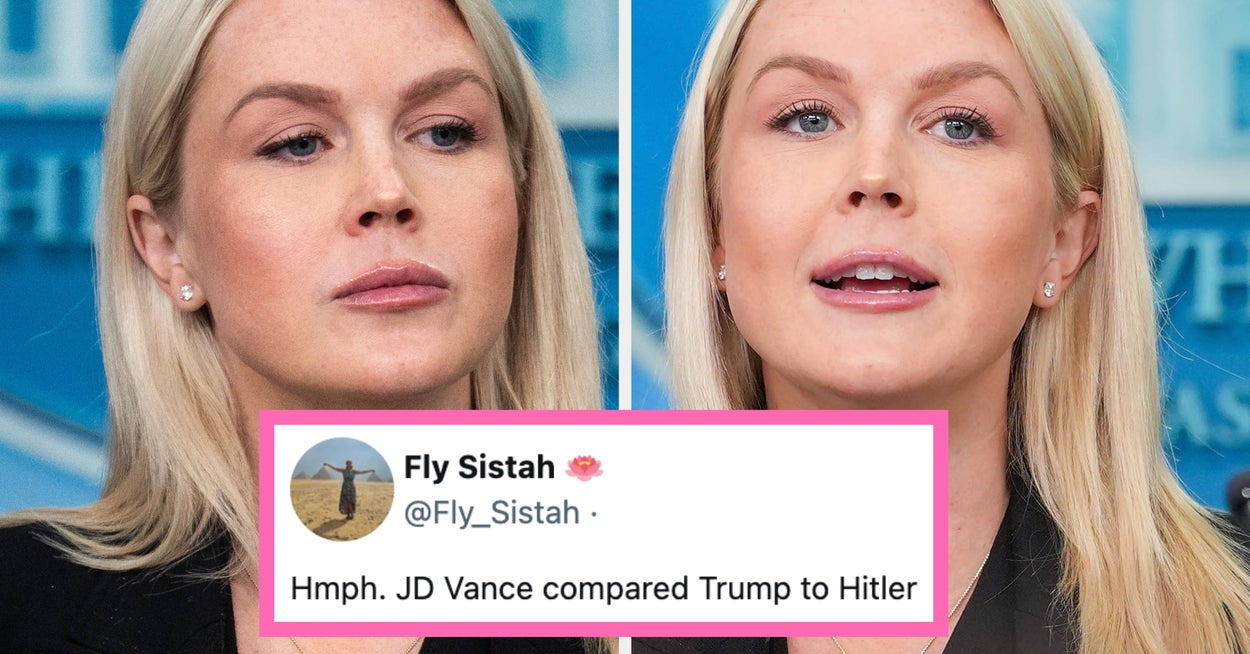Screen dimensions: 1250x654
Task: Open the Fly Sistah profile avatar
Action: tap(341, 489)
